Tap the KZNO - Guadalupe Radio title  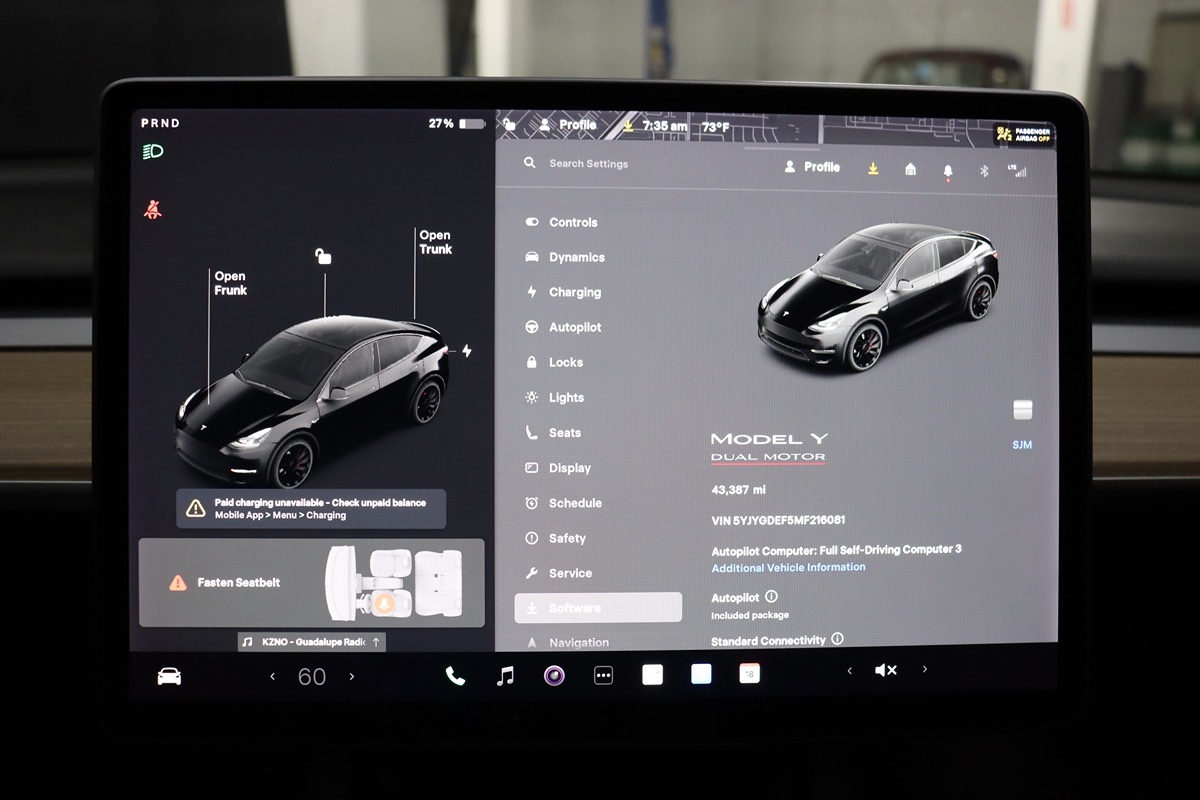[312, 642]
